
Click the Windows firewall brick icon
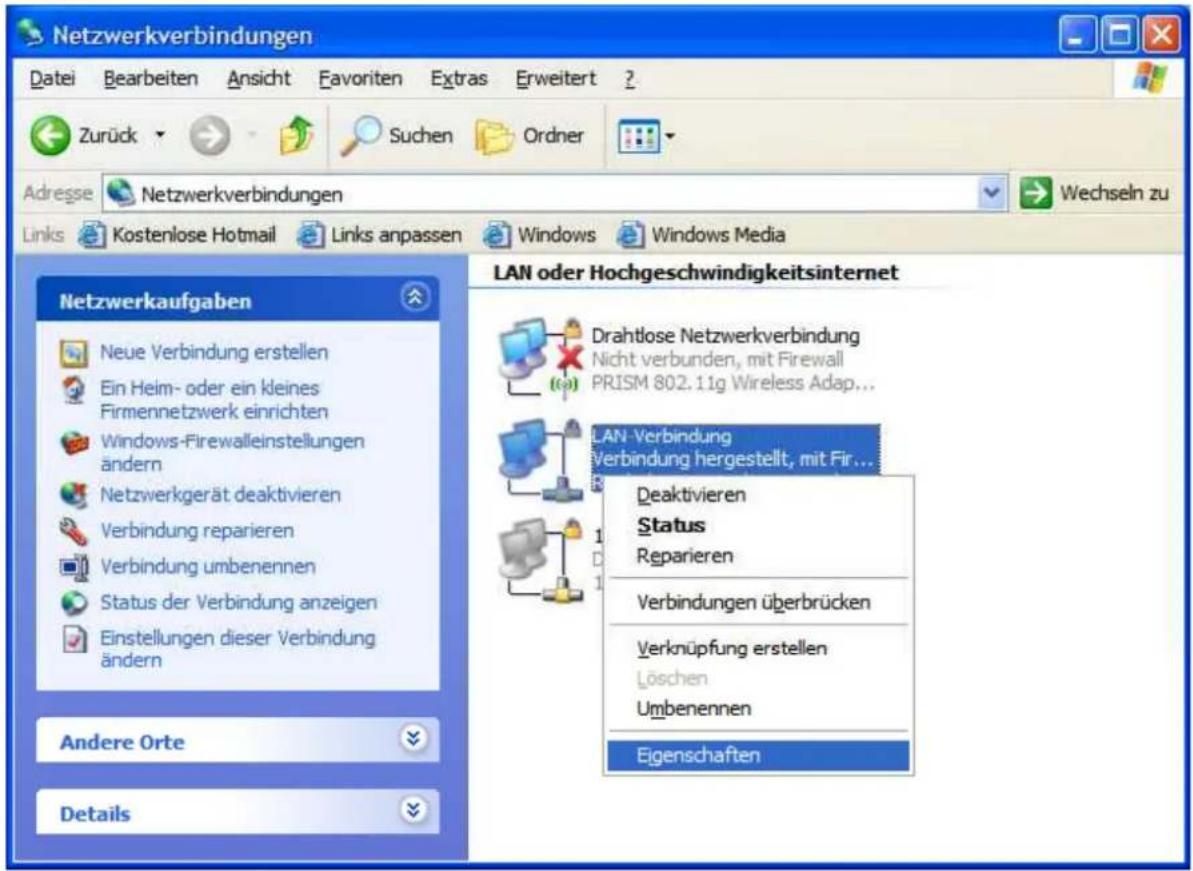click(74, 443)
